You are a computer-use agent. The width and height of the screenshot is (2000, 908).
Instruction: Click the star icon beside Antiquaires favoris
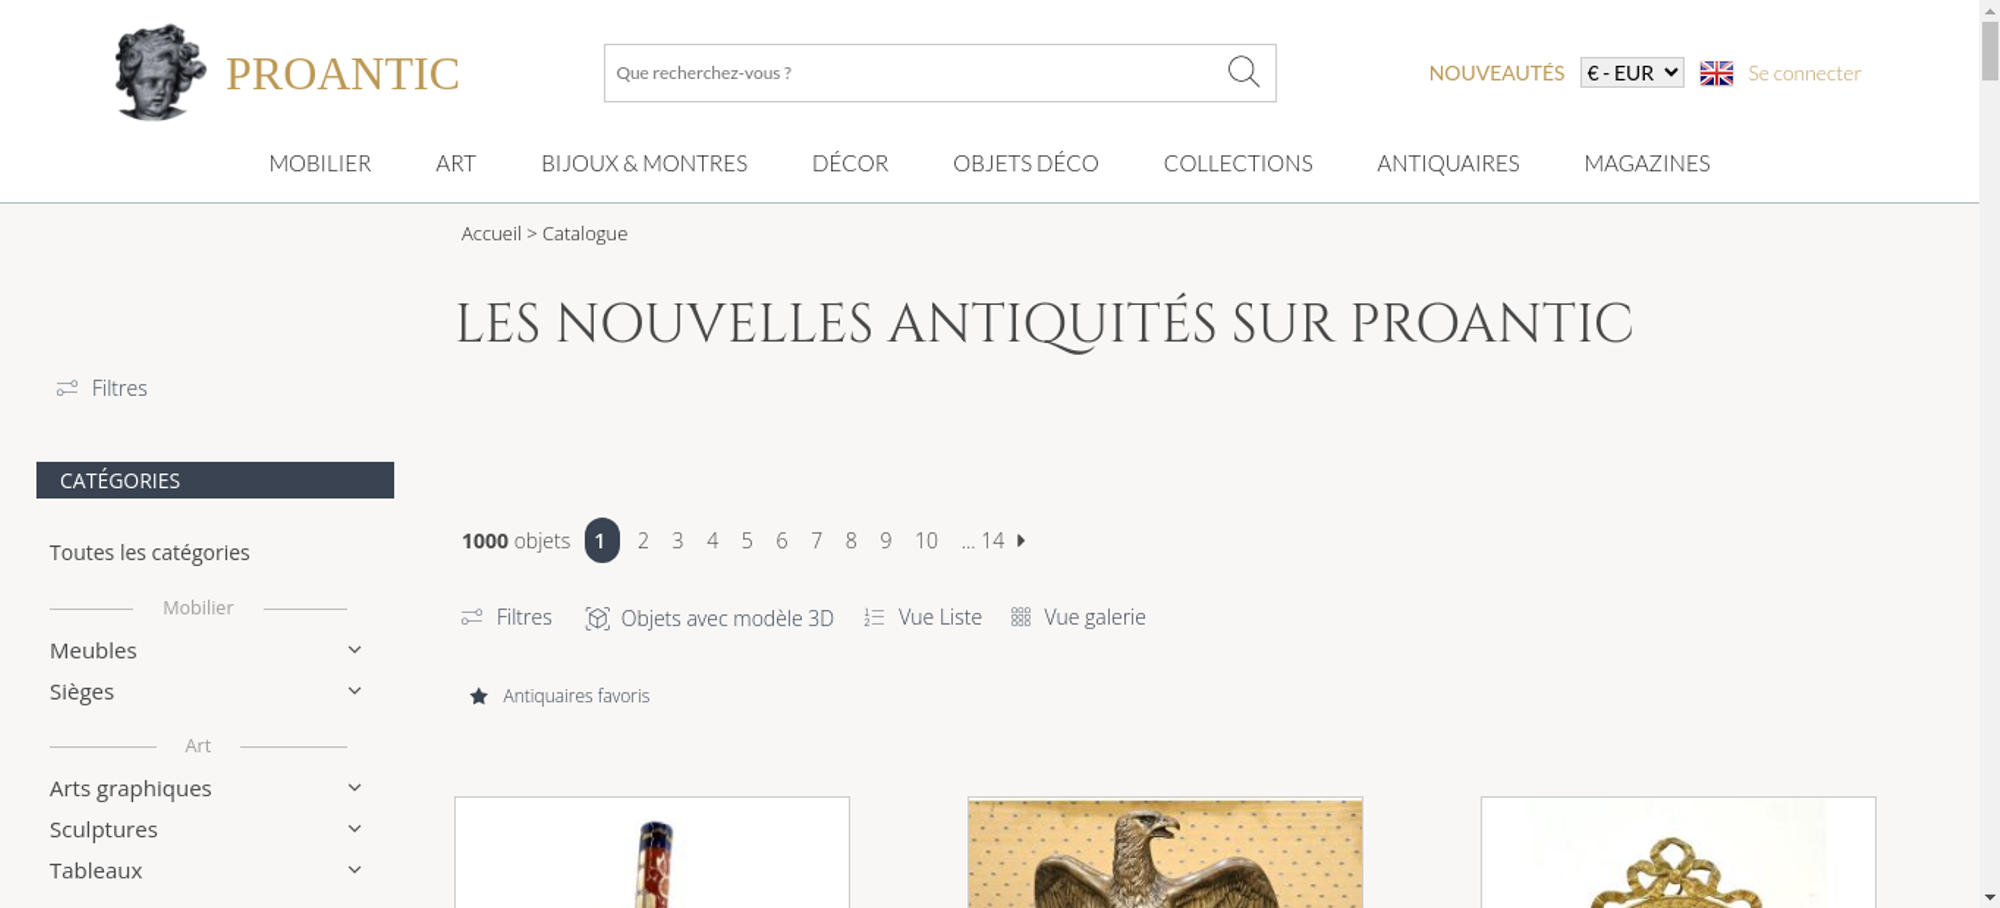[x=479, y=696]
